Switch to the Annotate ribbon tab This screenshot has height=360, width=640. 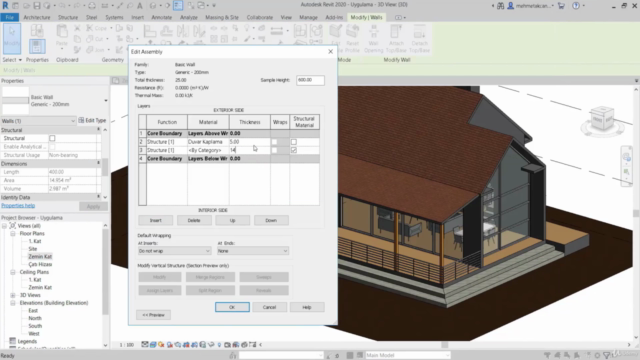click(x=162, y=17)
